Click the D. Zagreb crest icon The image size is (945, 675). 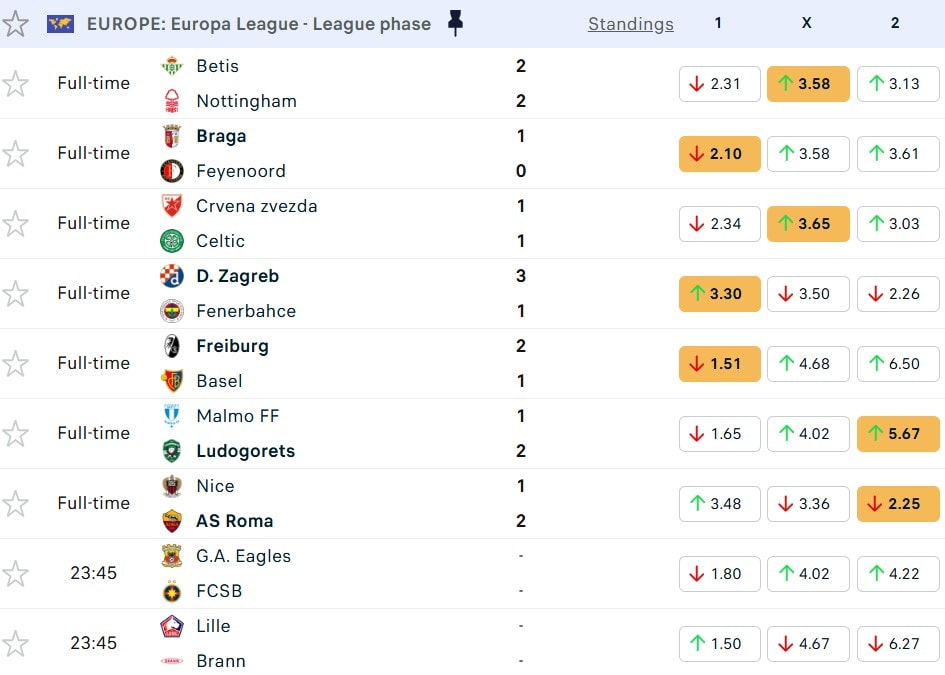[x=172, y=276]
